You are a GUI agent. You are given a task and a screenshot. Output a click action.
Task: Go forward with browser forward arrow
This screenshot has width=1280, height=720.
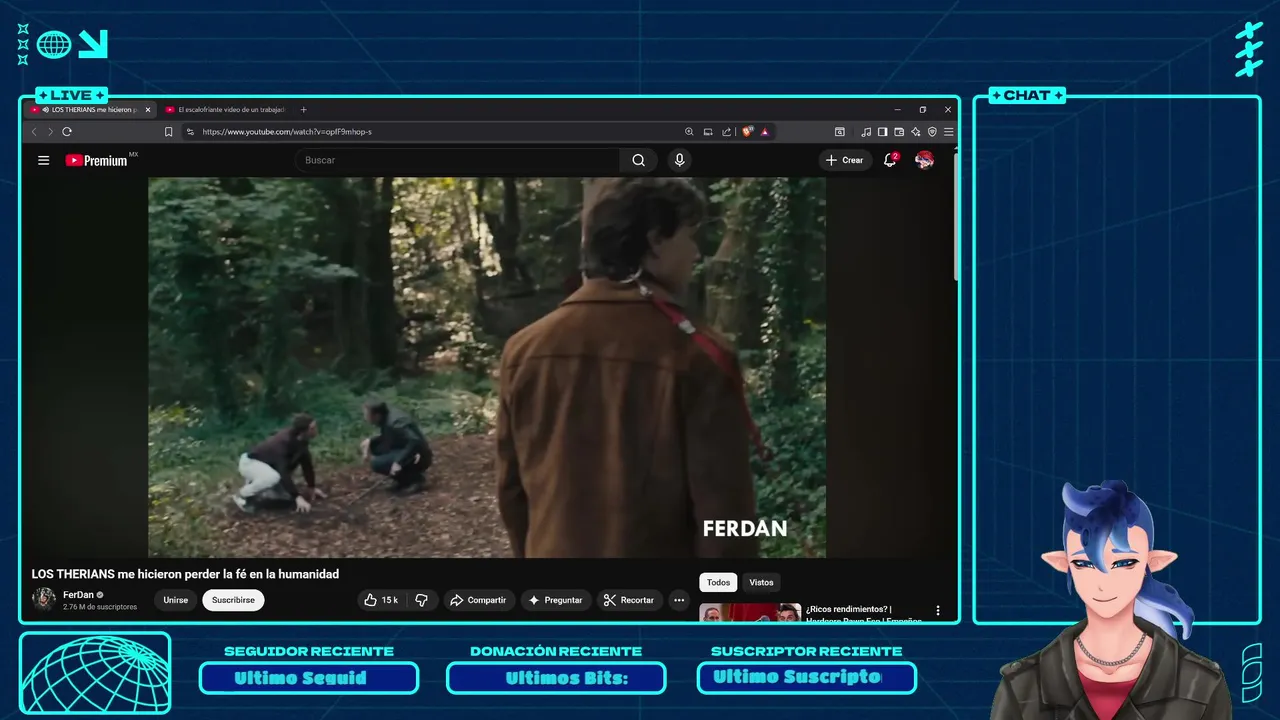[x=50, y=131]
